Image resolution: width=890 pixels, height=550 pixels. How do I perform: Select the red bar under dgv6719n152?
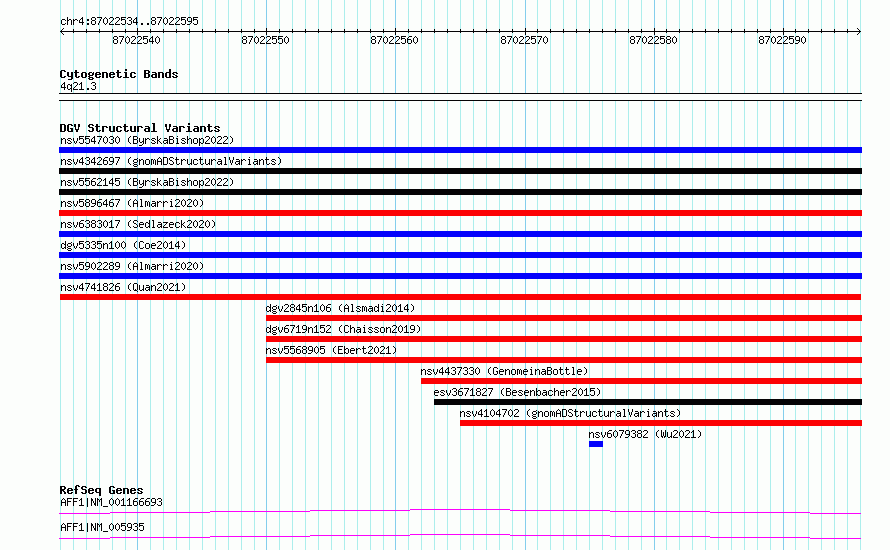pyautogui.click(x=564, y=339)
